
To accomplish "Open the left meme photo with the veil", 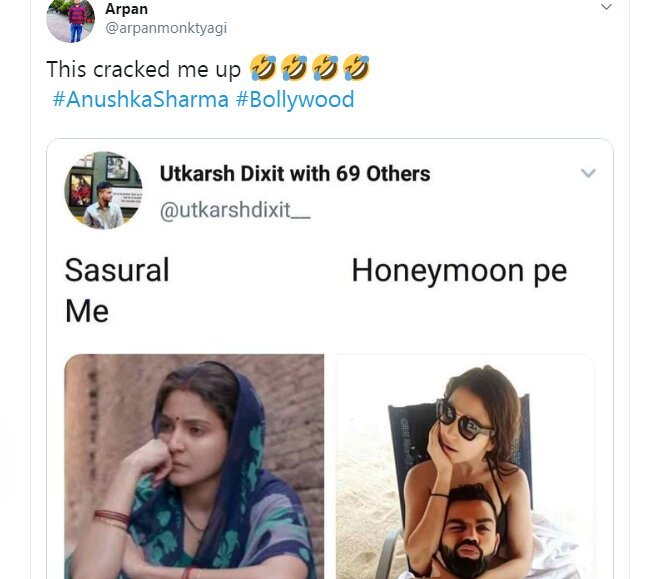I will (194, 466).
